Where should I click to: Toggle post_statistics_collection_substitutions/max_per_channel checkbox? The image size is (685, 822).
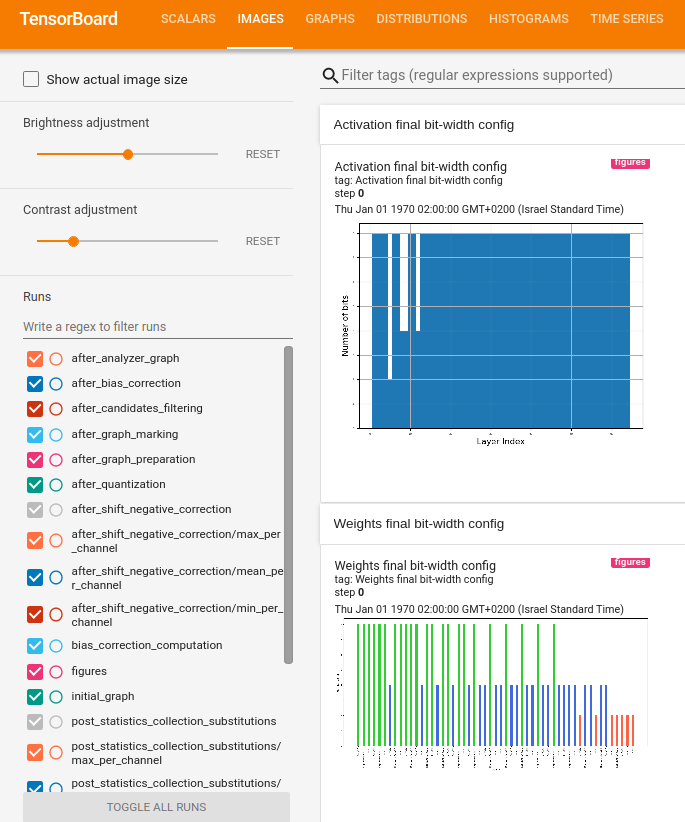(35, 752)
